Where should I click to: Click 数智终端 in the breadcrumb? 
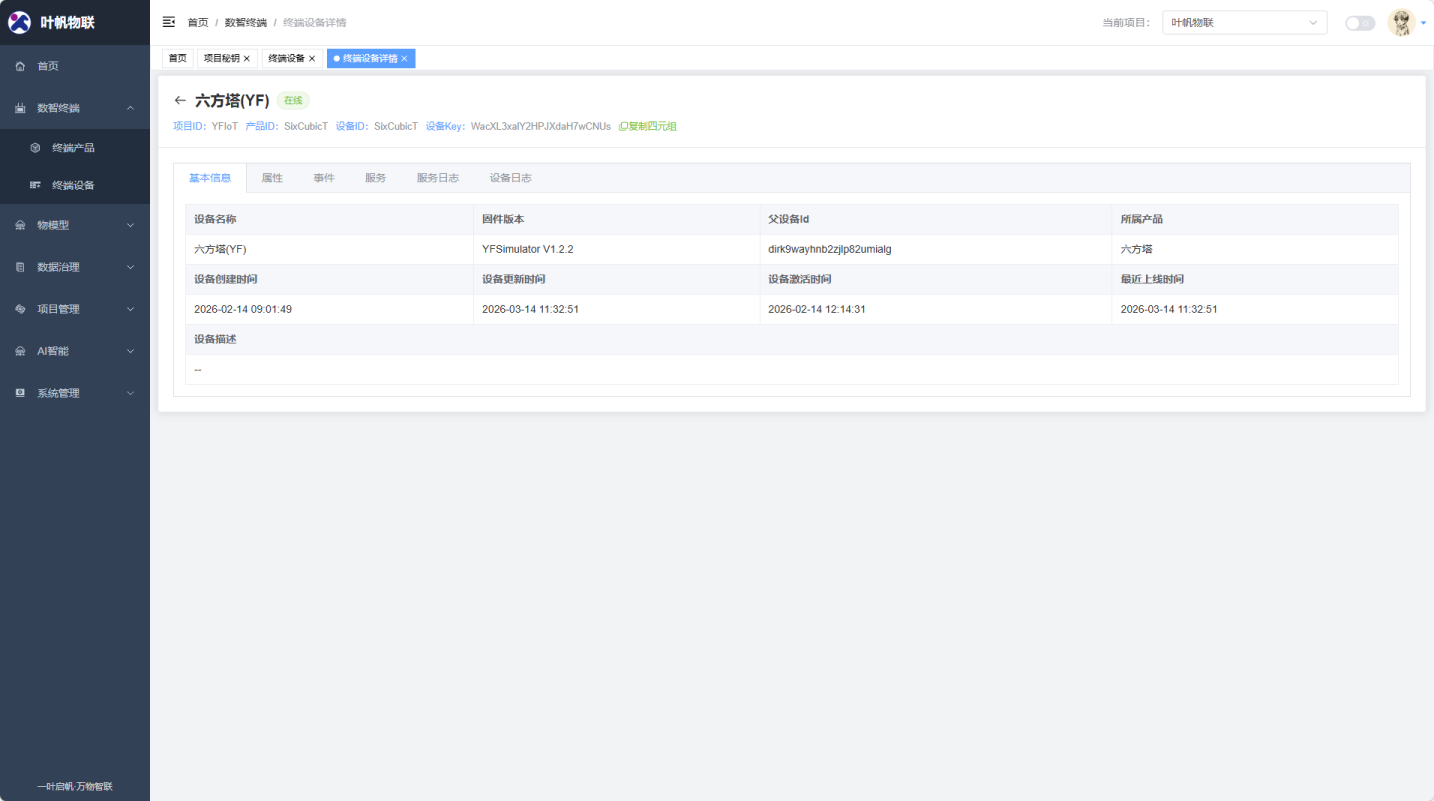[245, 22]
